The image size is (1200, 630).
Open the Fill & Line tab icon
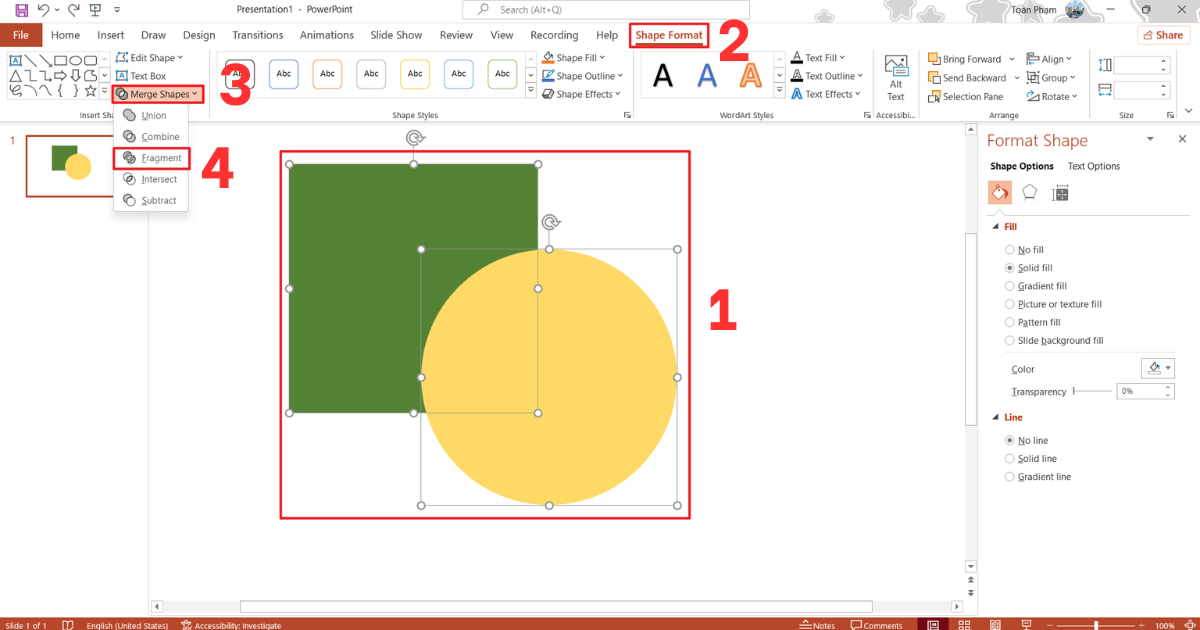[999, 193]
